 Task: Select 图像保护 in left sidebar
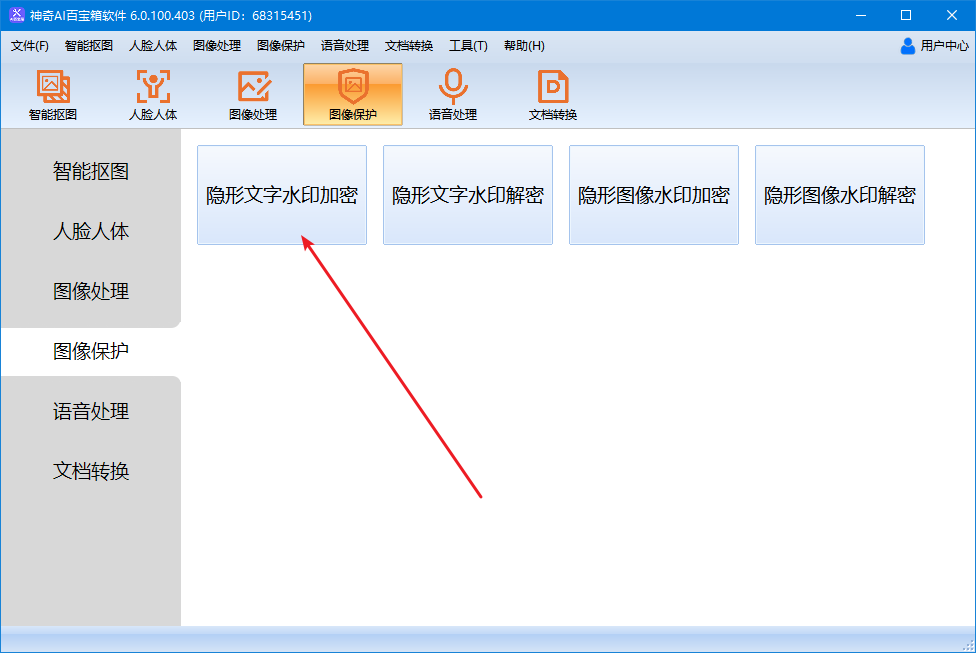pyautogui.click(x=91, y=351)
